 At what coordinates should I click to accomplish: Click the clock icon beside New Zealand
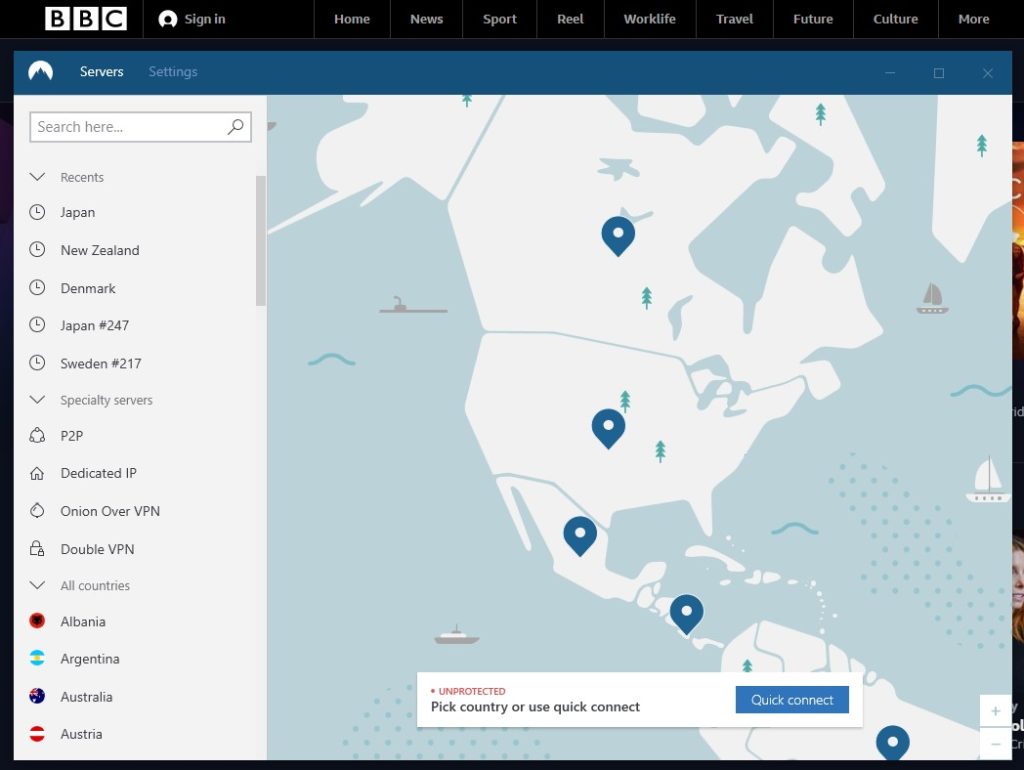[x=37, y=249]
